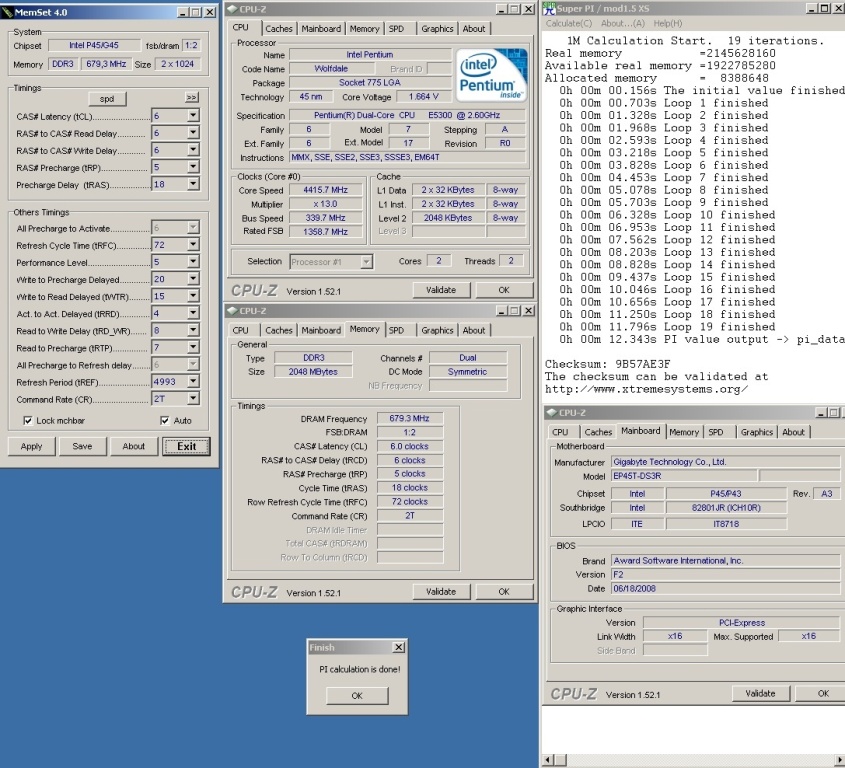This screenshot has height=768, width=845.
Task: Open the Command Rate (CR) dropdown
Action: 193,399
